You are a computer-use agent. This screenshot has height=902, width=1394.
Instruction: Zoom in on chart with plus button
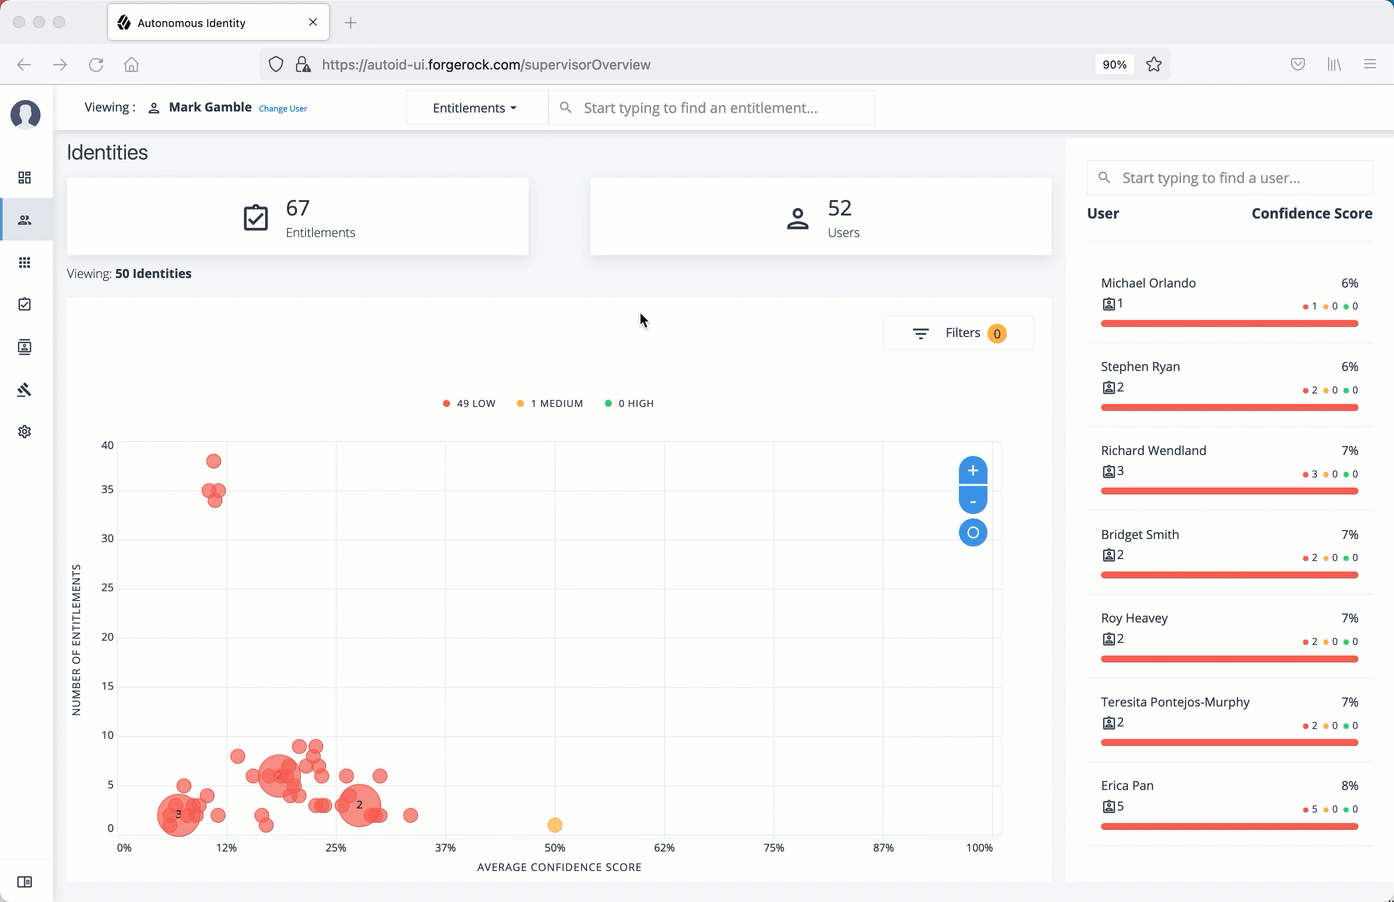(973, 471)
